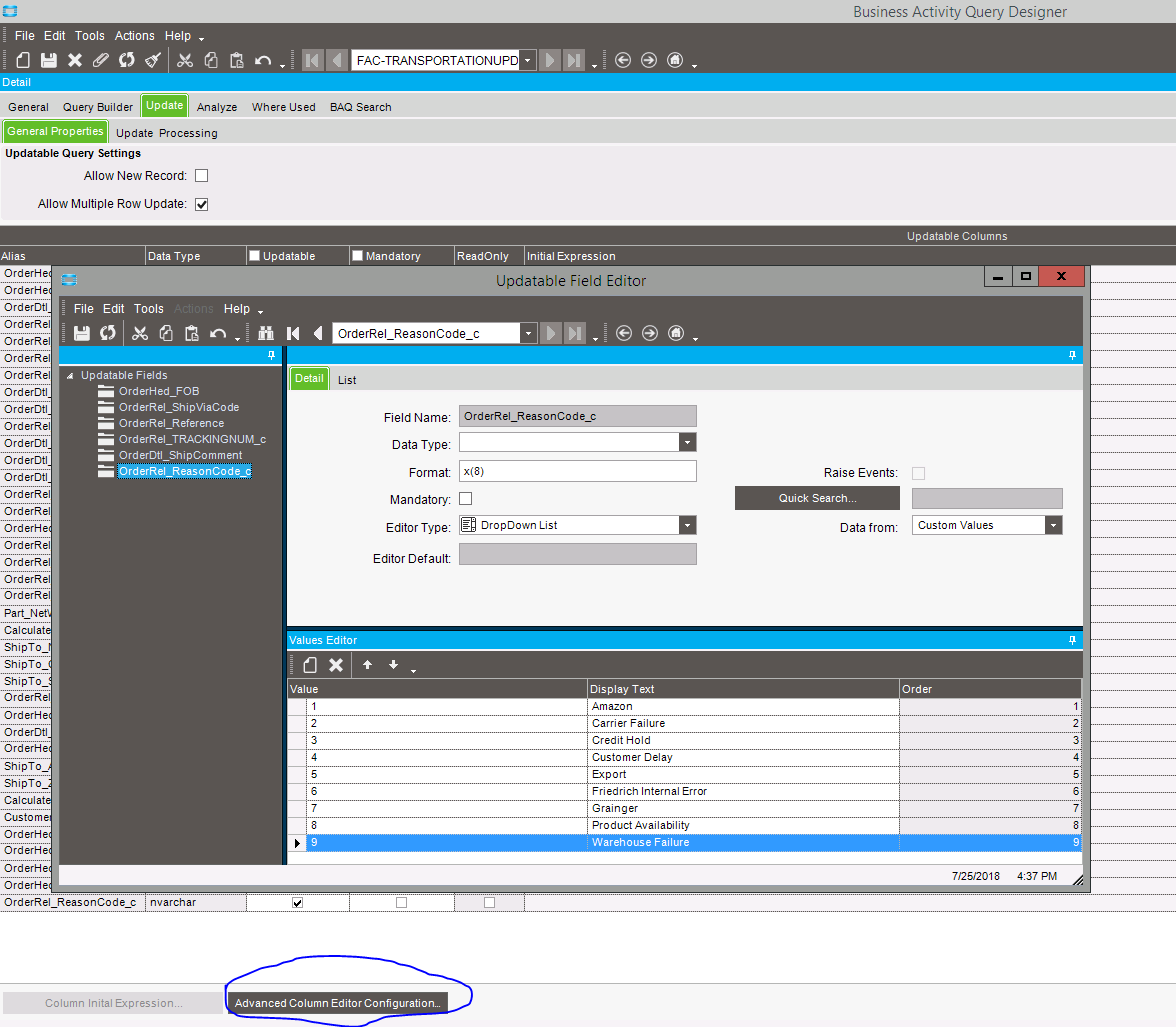Viewport: 1176px width, 1027px height.
Task: Click the Advanced Column Editor Configuration button
Action: pyautogui.click(x=337, y=1003)
